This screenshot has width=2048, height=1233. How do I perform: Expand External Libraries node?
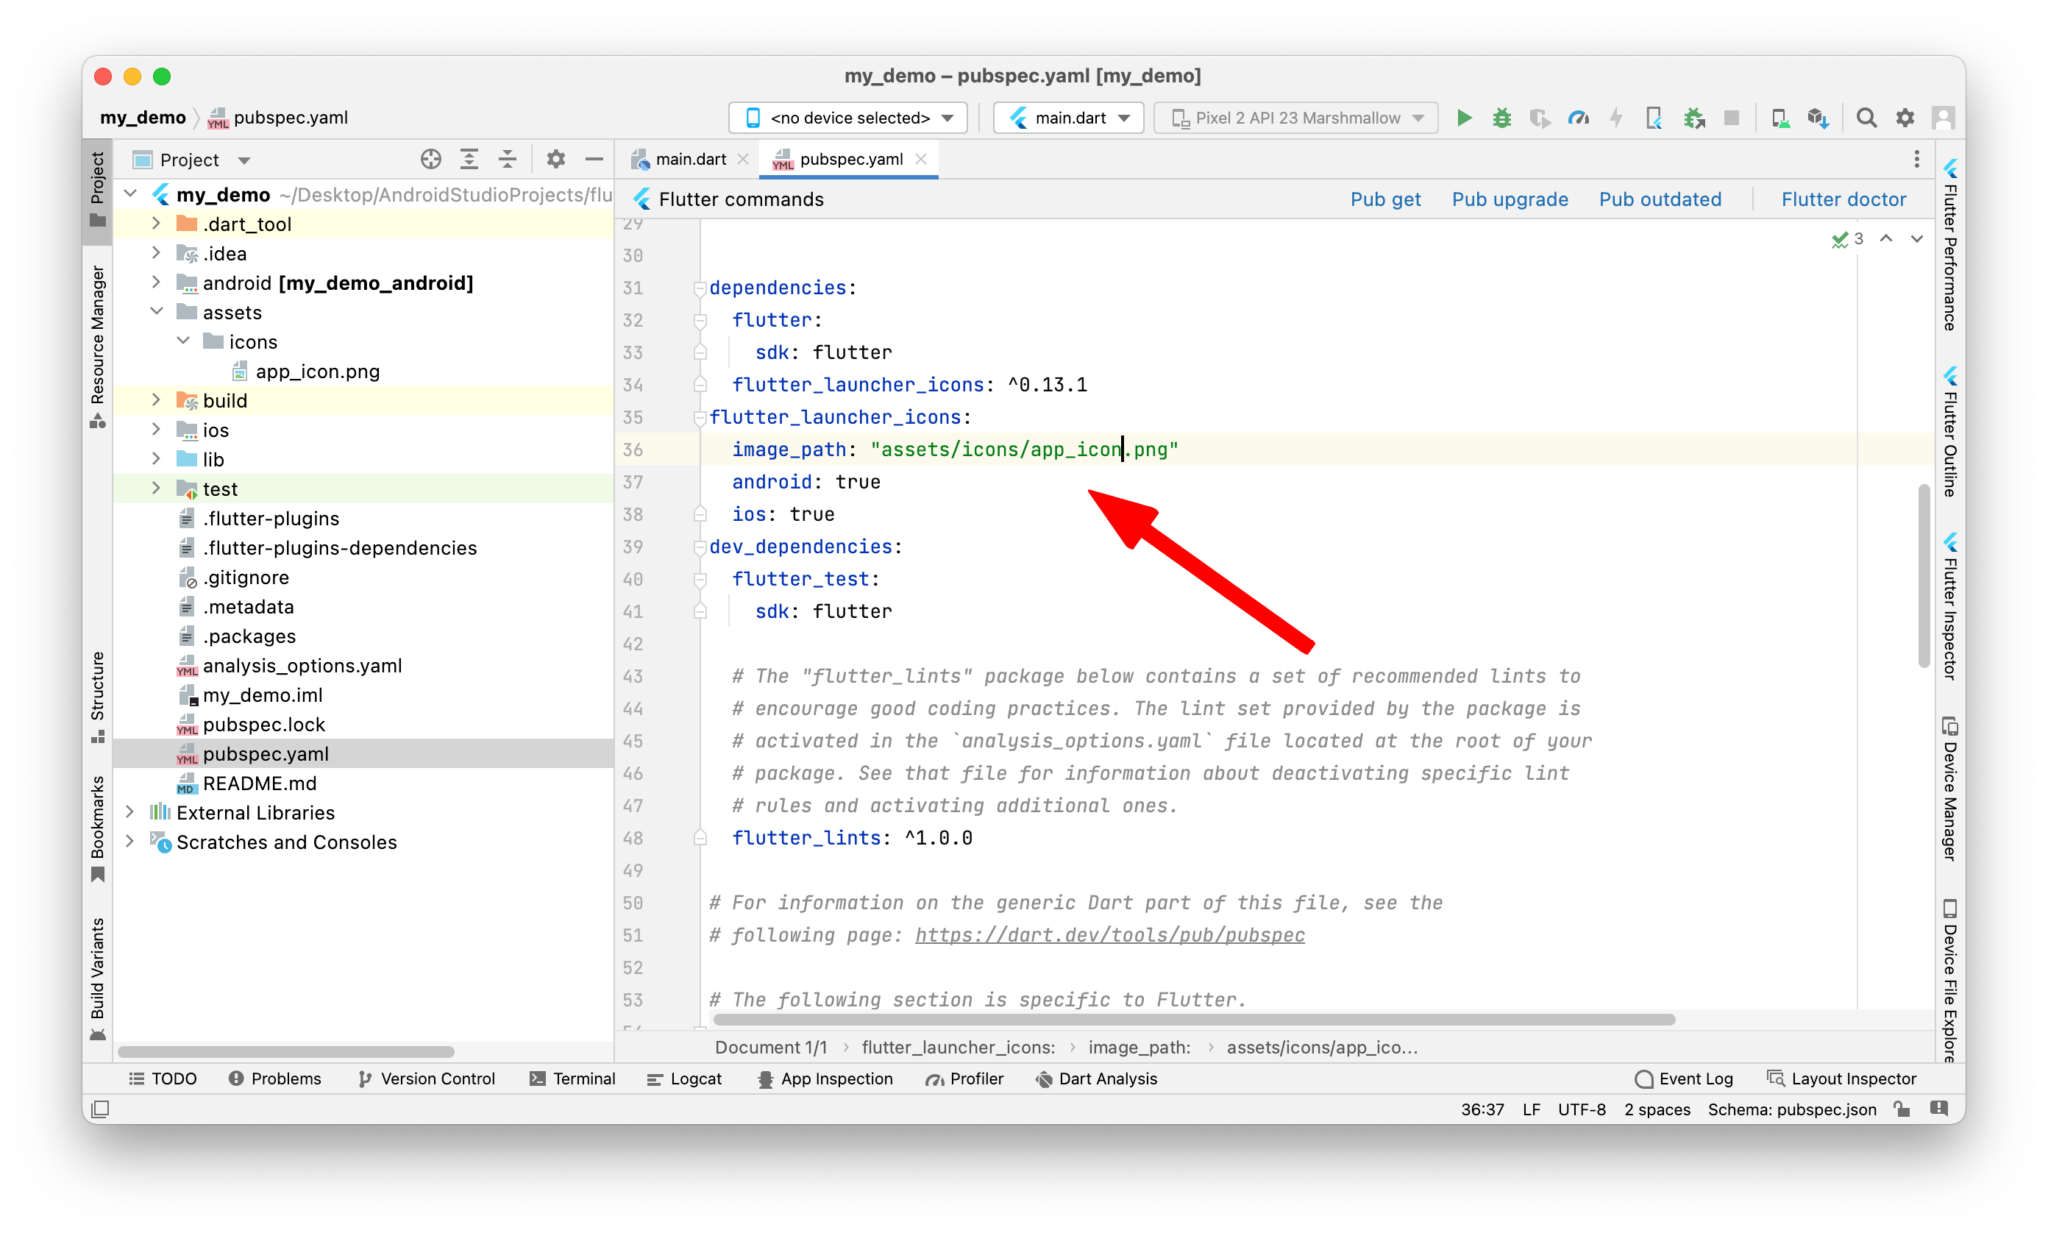click(x=130, y=812)
